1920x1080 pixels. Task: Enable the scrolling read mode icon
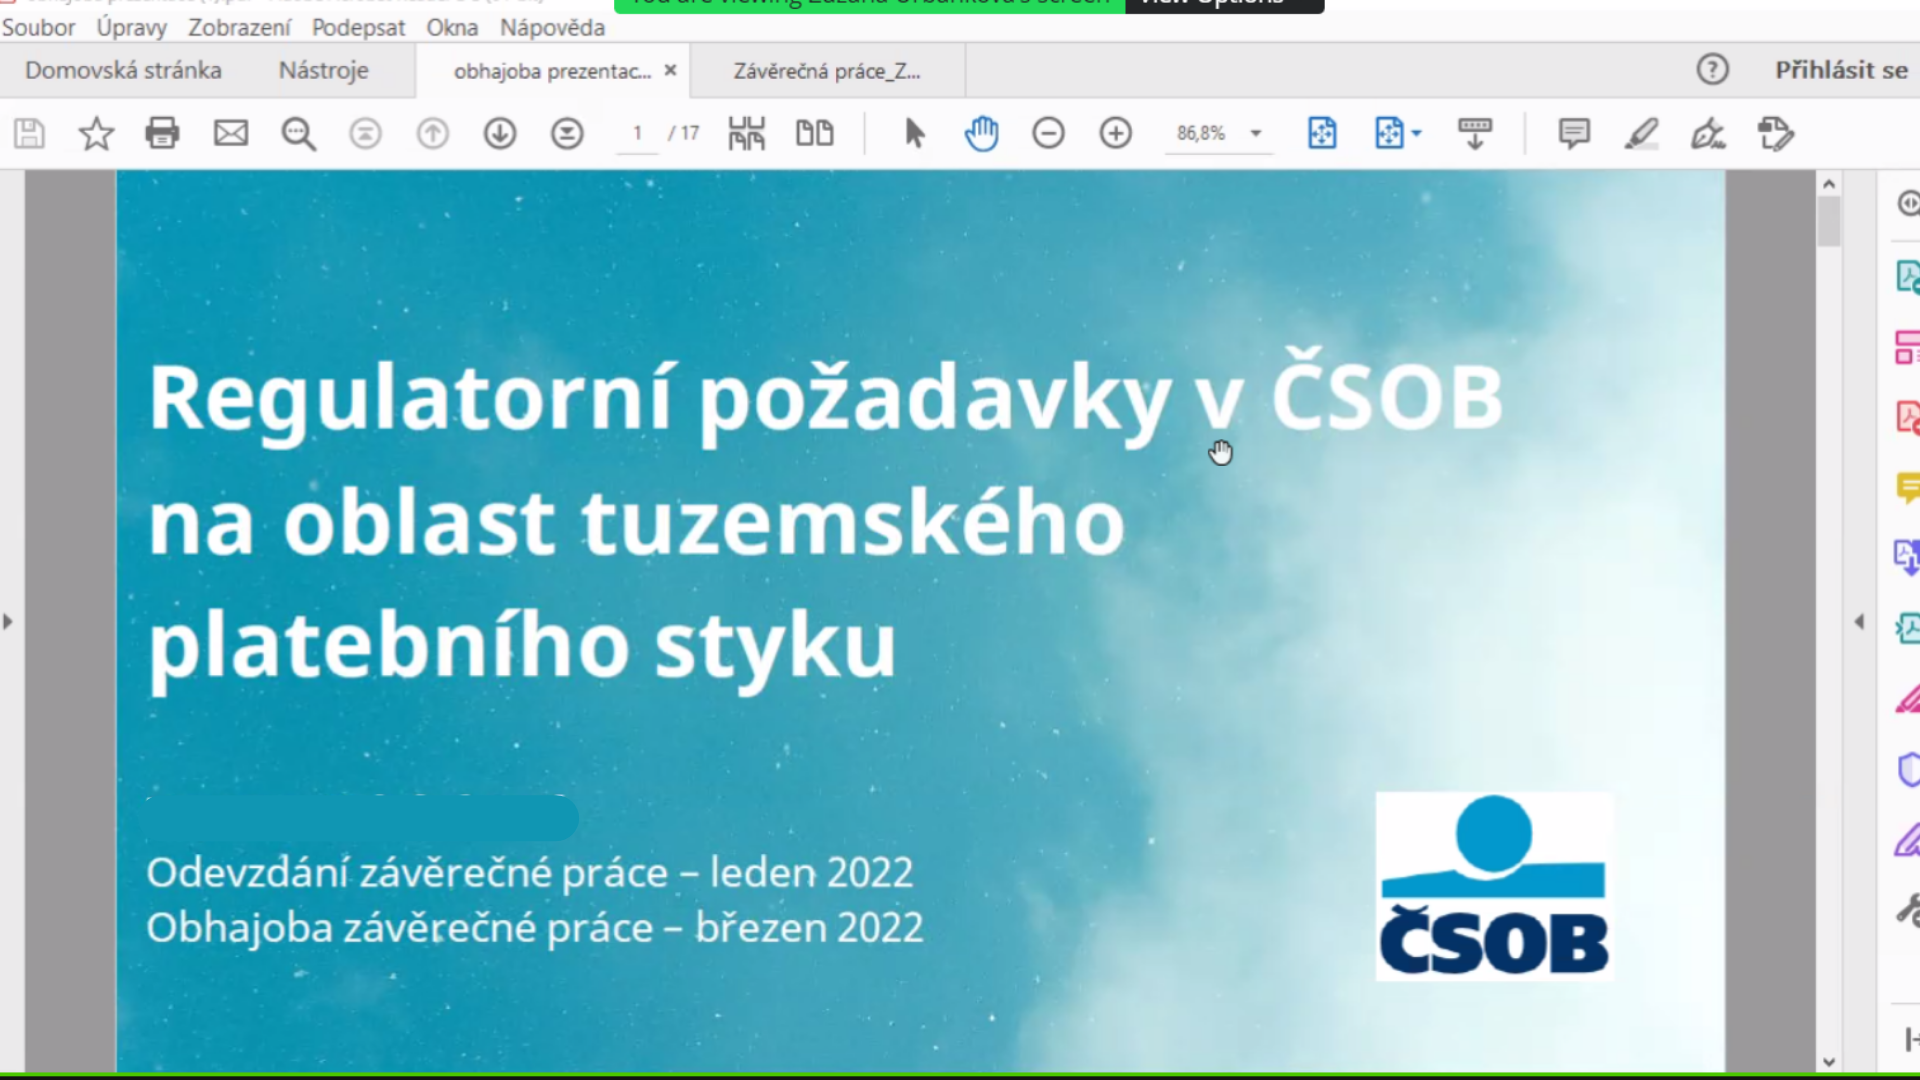(1475, 133)
